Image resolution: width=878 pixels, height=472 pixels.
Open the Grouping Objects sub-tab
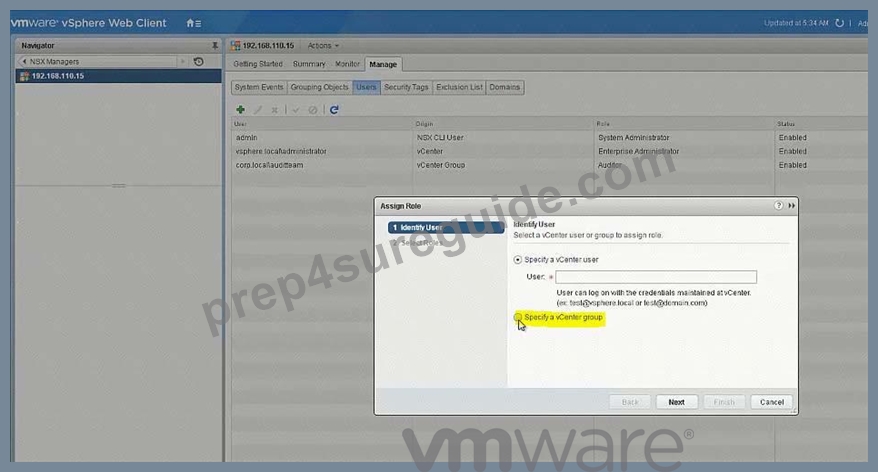319,87
